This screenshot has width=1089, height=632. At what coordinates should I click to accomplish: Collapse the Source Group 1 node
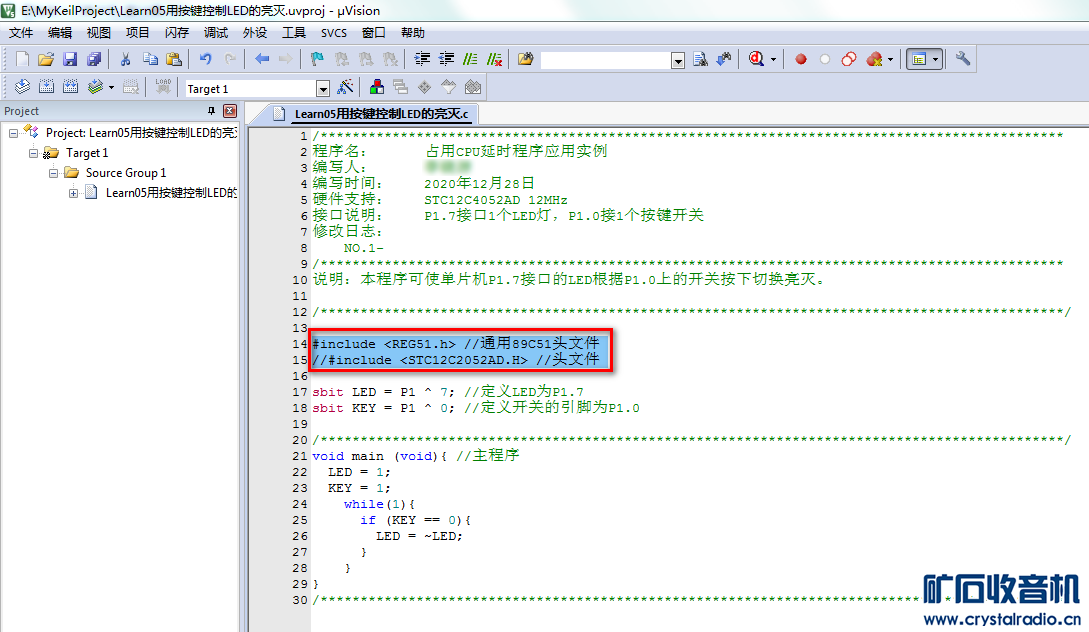point(53,173)
